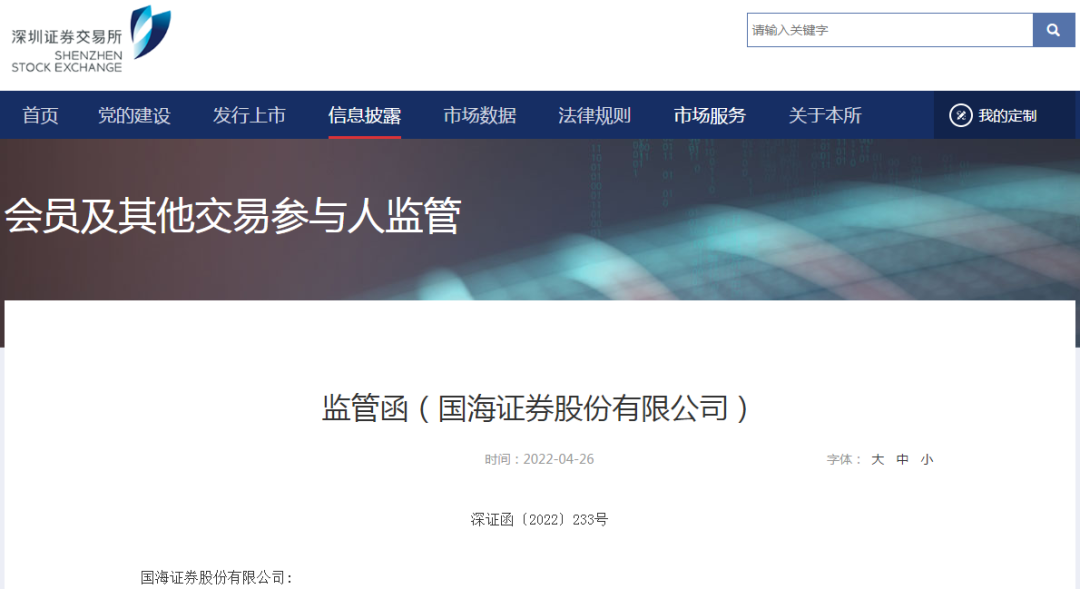Set font size to 中

(902, 459)
